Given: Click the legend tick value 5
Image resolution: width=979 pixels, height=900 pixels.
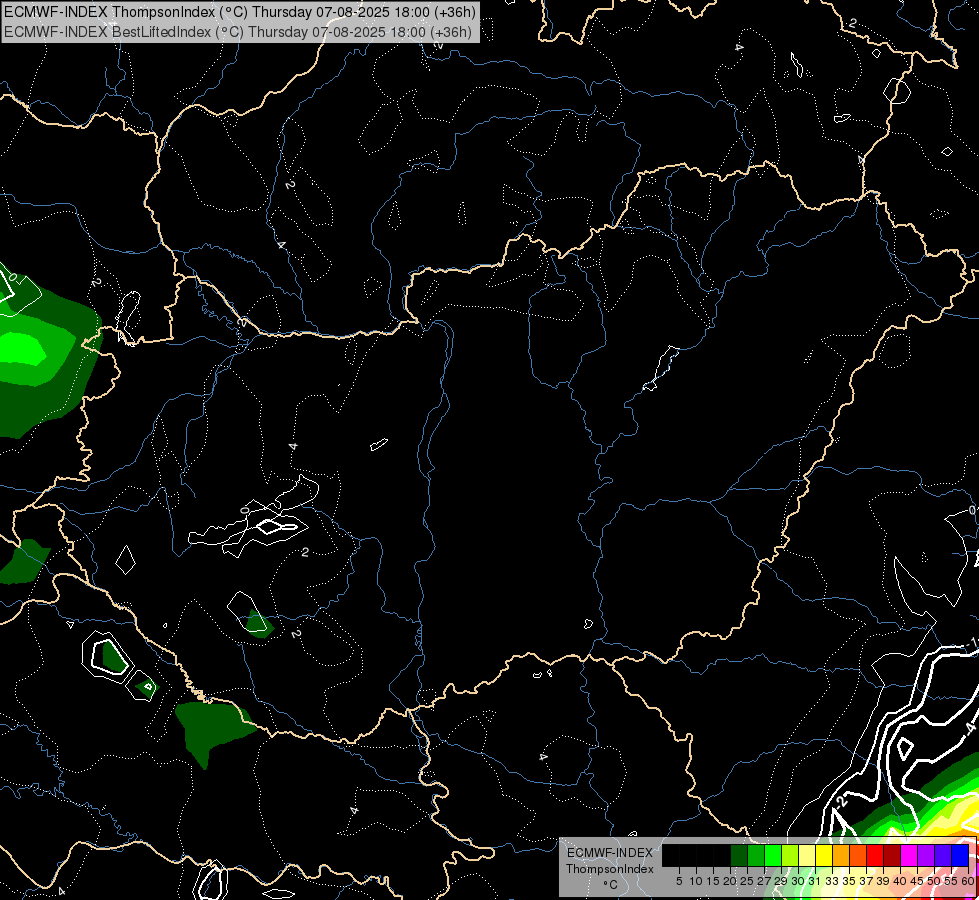Looking at the screenshot, I should point(679,881).
